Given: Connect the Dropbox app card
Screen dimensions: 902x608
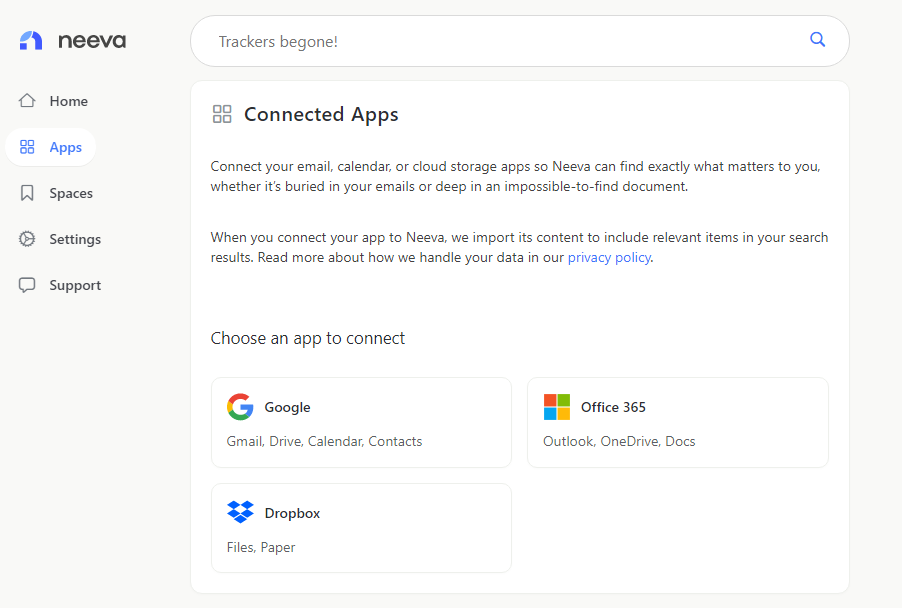Looking at the screenshot, I should (x=361, y=528).
